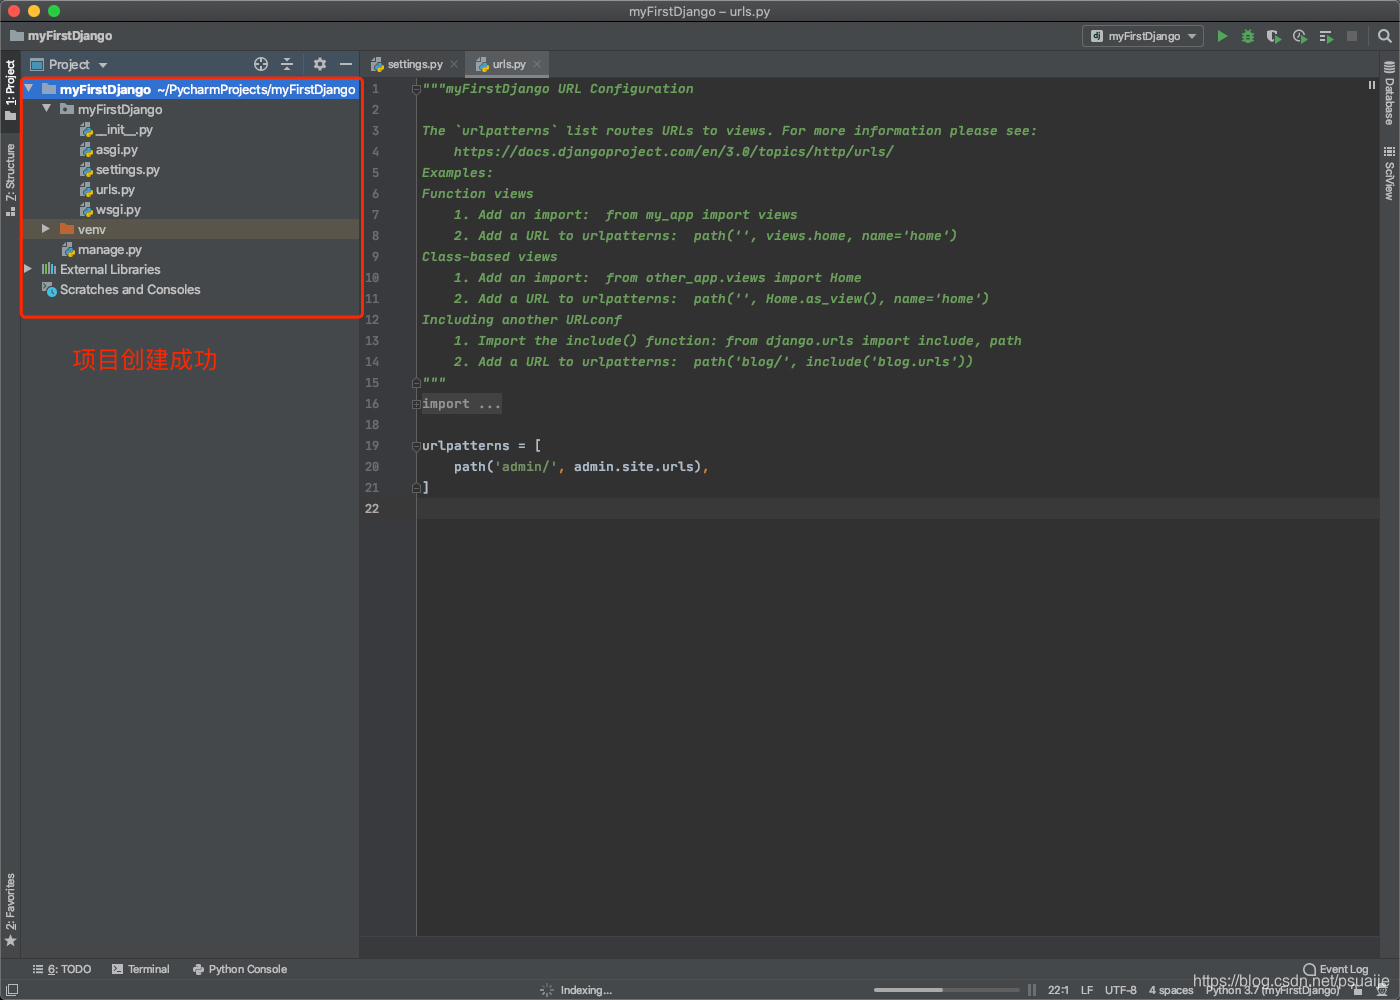Select manage.py in the project tree
Screen dimensions: 1400x1000
[110, 249]
